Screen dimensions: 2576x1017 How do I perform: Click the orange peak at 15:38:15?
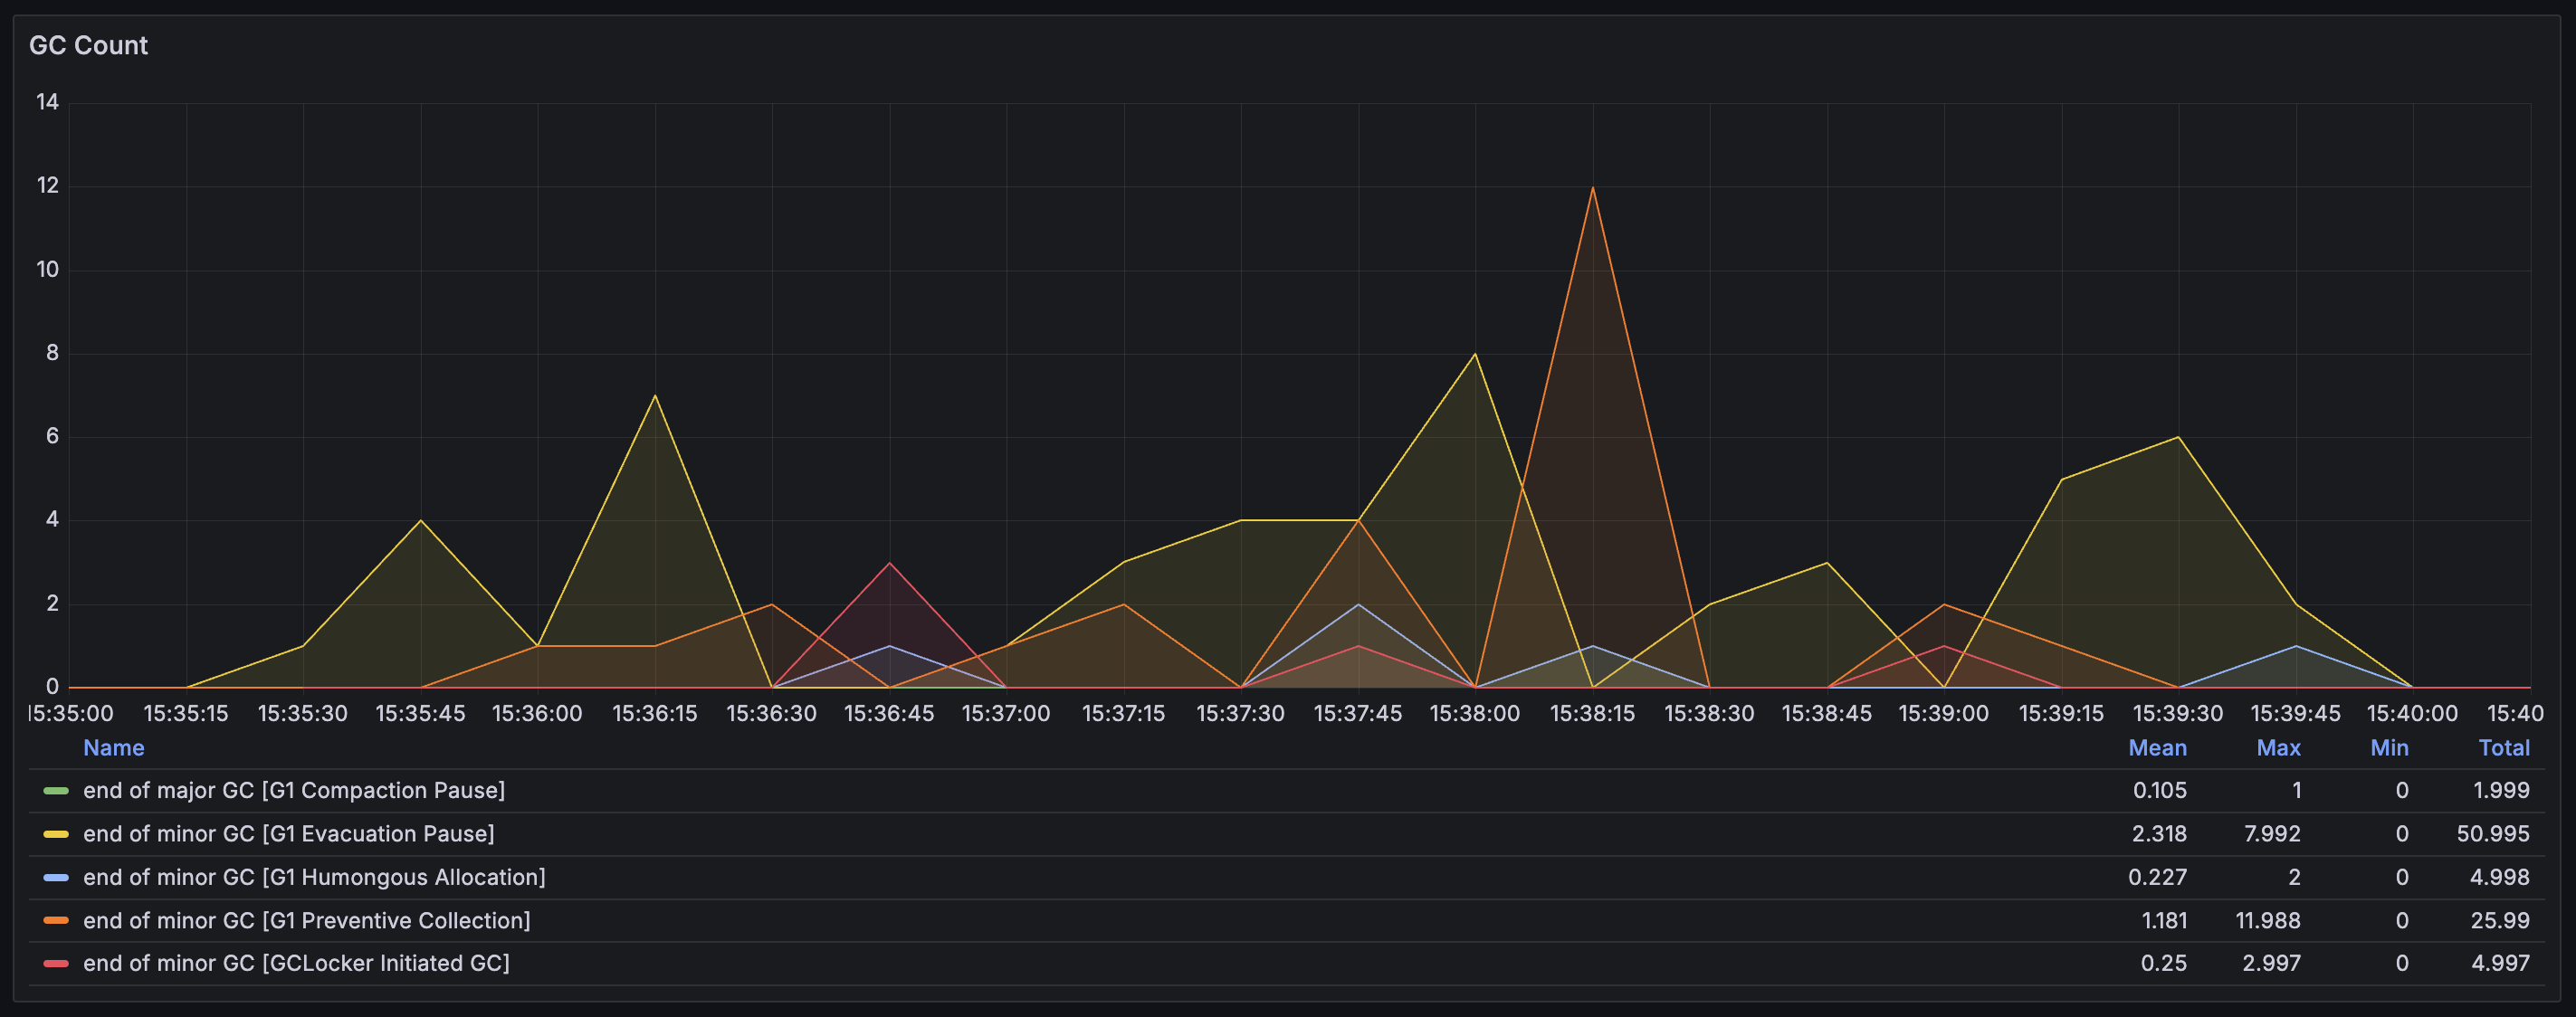click(x=1592, y=188)
